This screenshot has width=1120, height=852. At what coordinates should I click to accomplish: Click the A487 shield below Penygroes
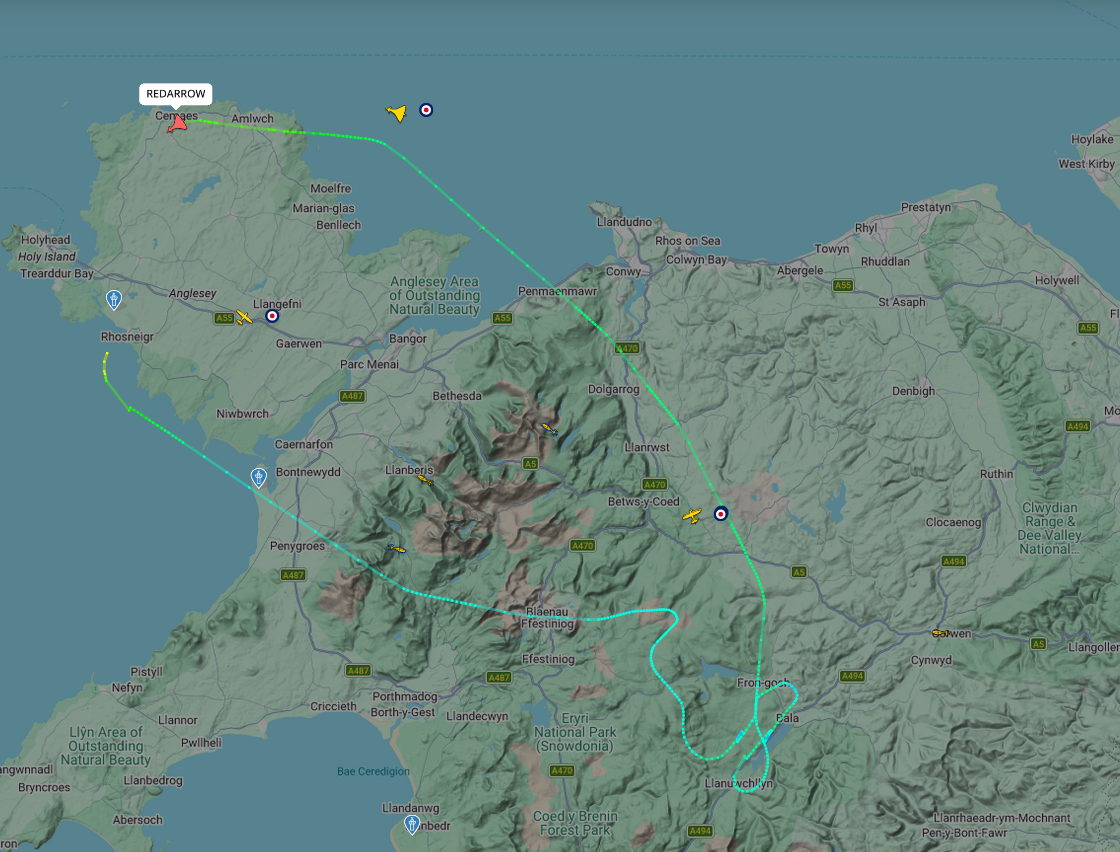pyautogui.click(x=293, y=575)
